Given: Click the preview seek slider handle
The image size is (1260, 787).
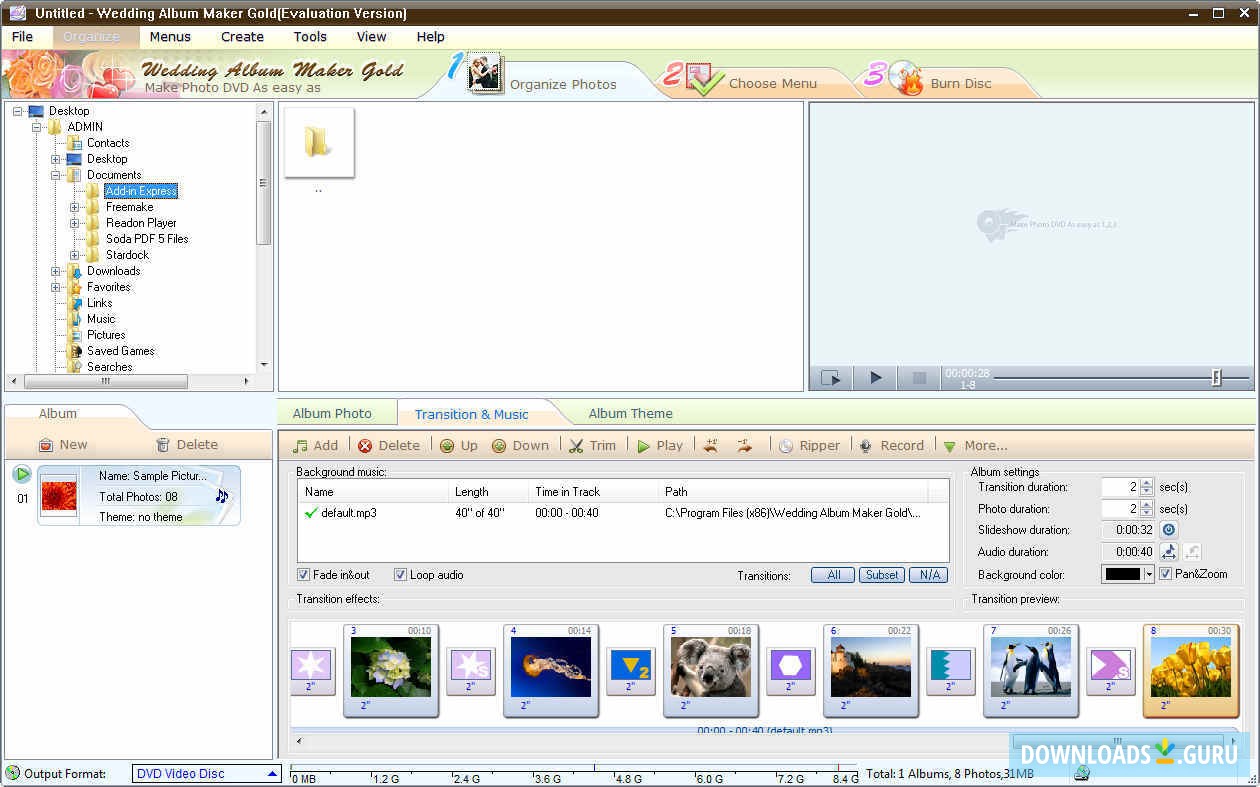Looking at the screenshot, I should tap(1216, 377).
